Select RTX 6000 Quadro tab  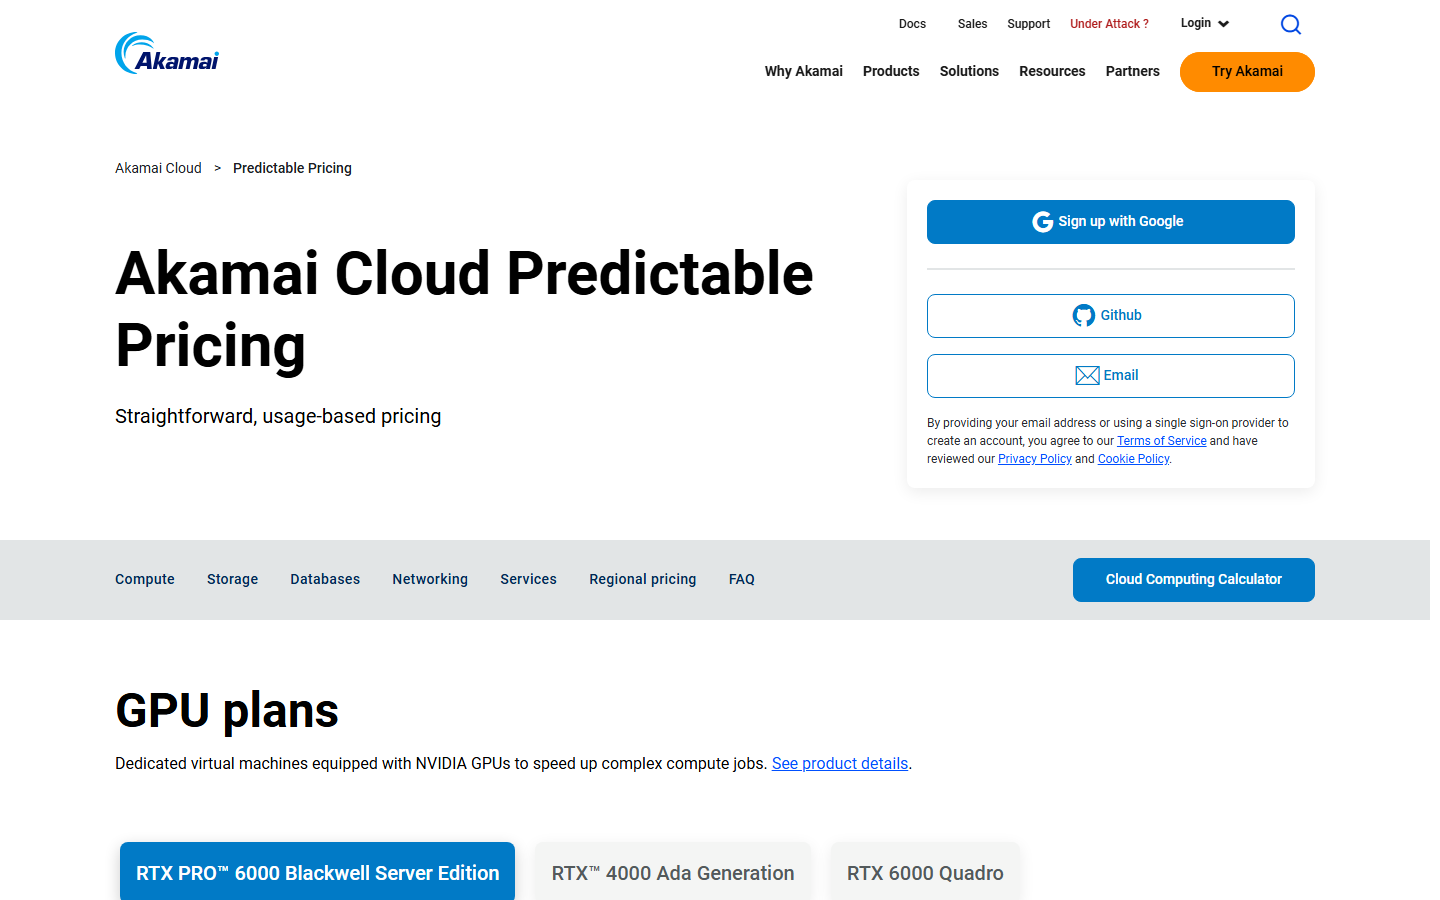[925, 872]
